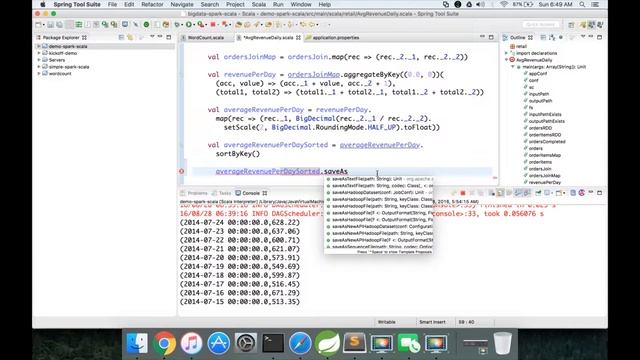The height and width of the screenshot is (360, 640).
Task: Click the Debug bug icon in toolbar
Action: pyautogui.click(x=178, y=25)
